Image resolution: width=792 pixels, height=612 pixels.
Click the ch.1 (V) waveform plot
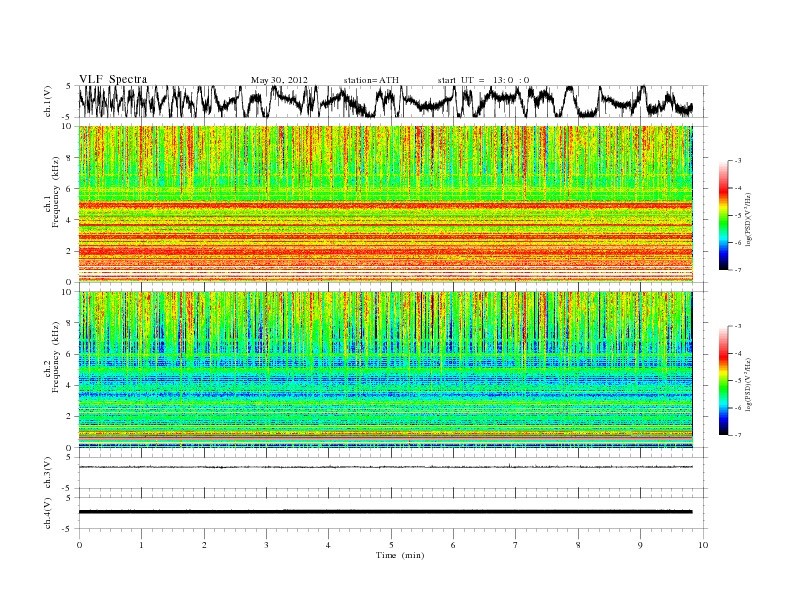tap(392, 101)
